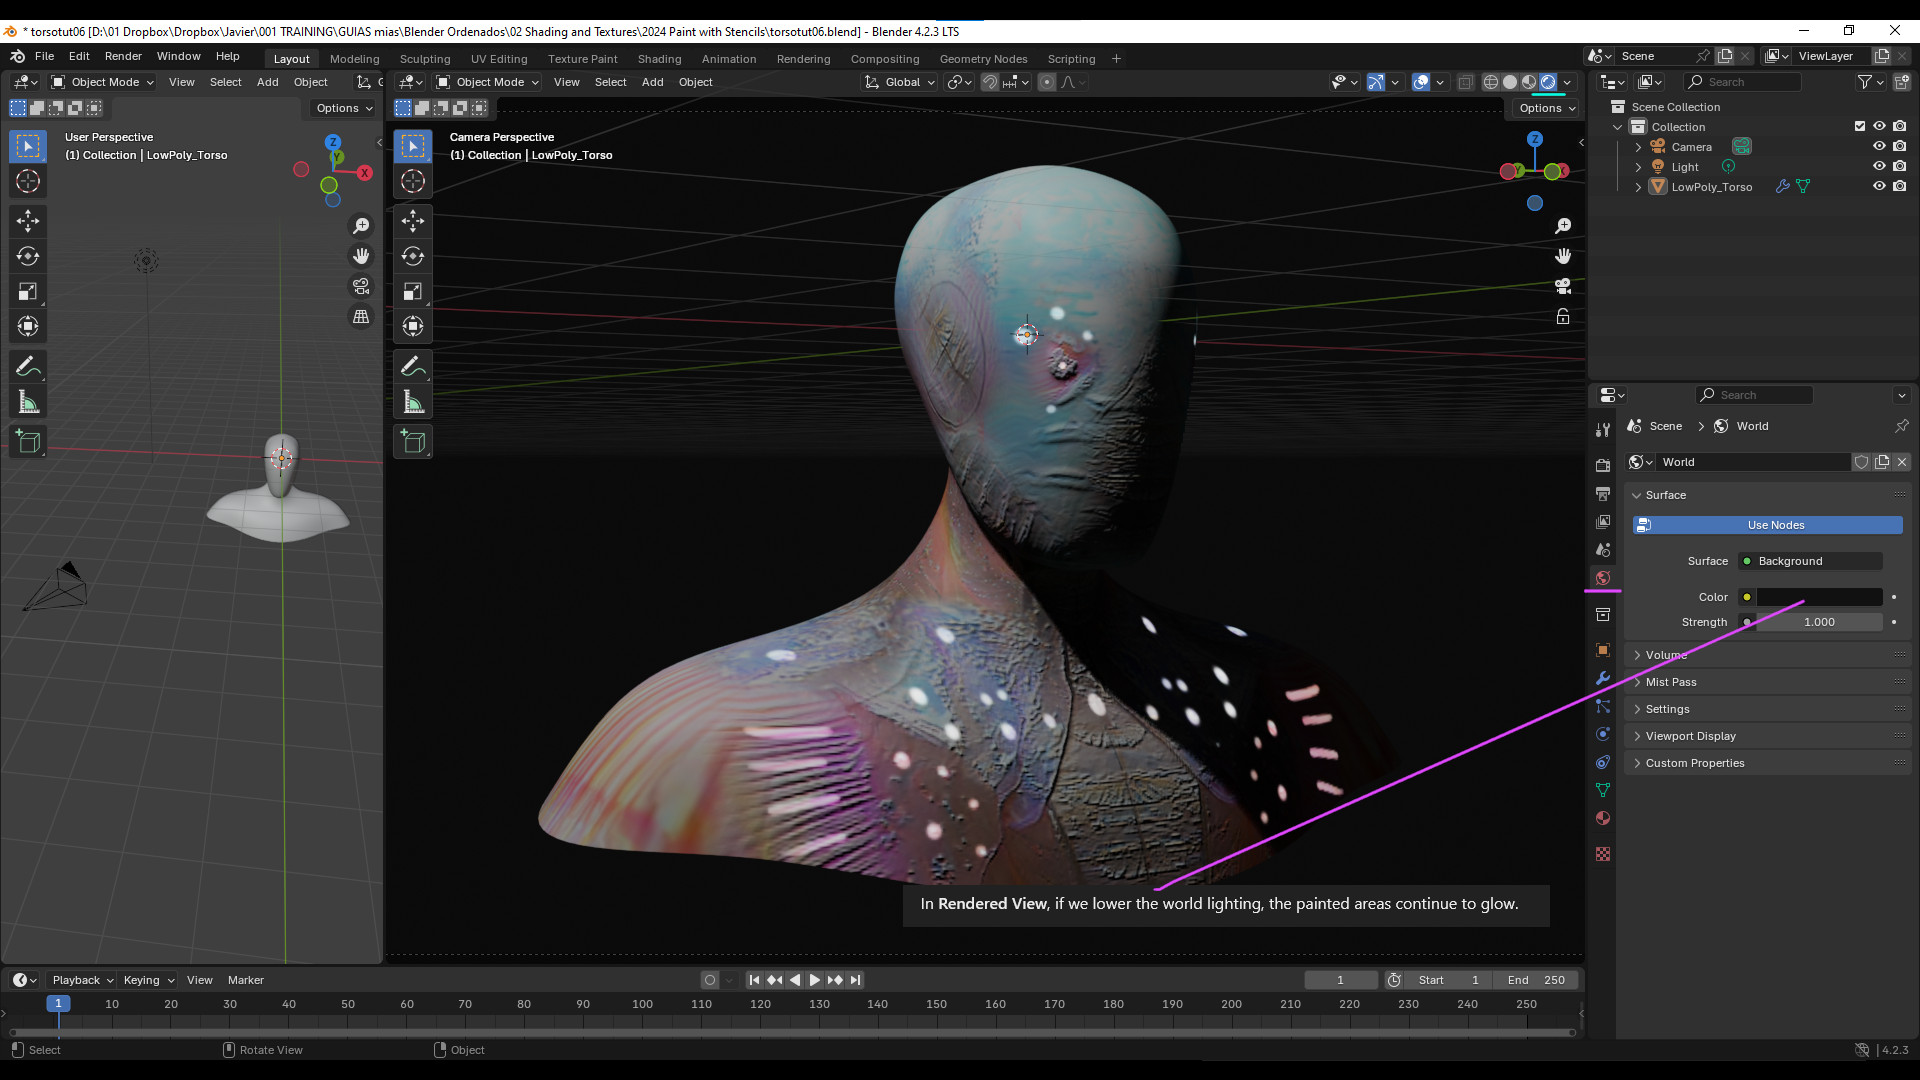Viewport: 1920px width, 1080px height.
Task: Open the Render menu
Action: pos(123,56)
